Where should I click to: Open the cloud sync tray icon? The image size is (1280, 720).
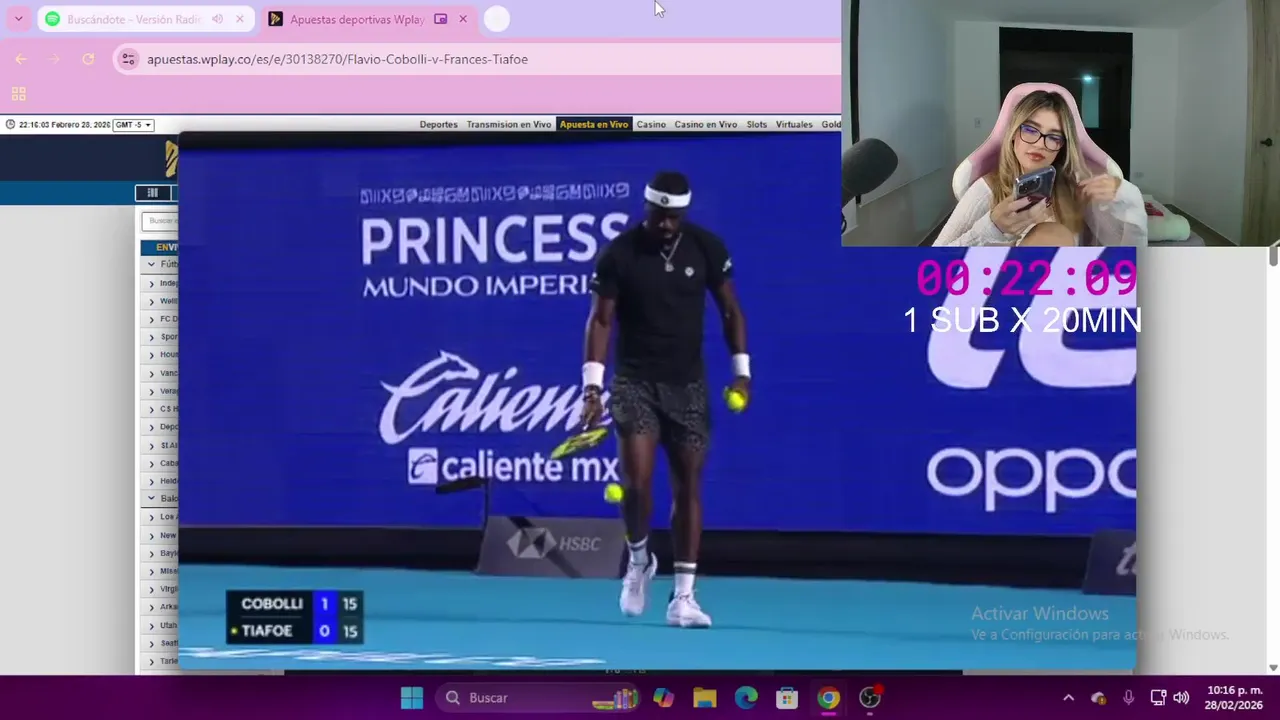1099,698
